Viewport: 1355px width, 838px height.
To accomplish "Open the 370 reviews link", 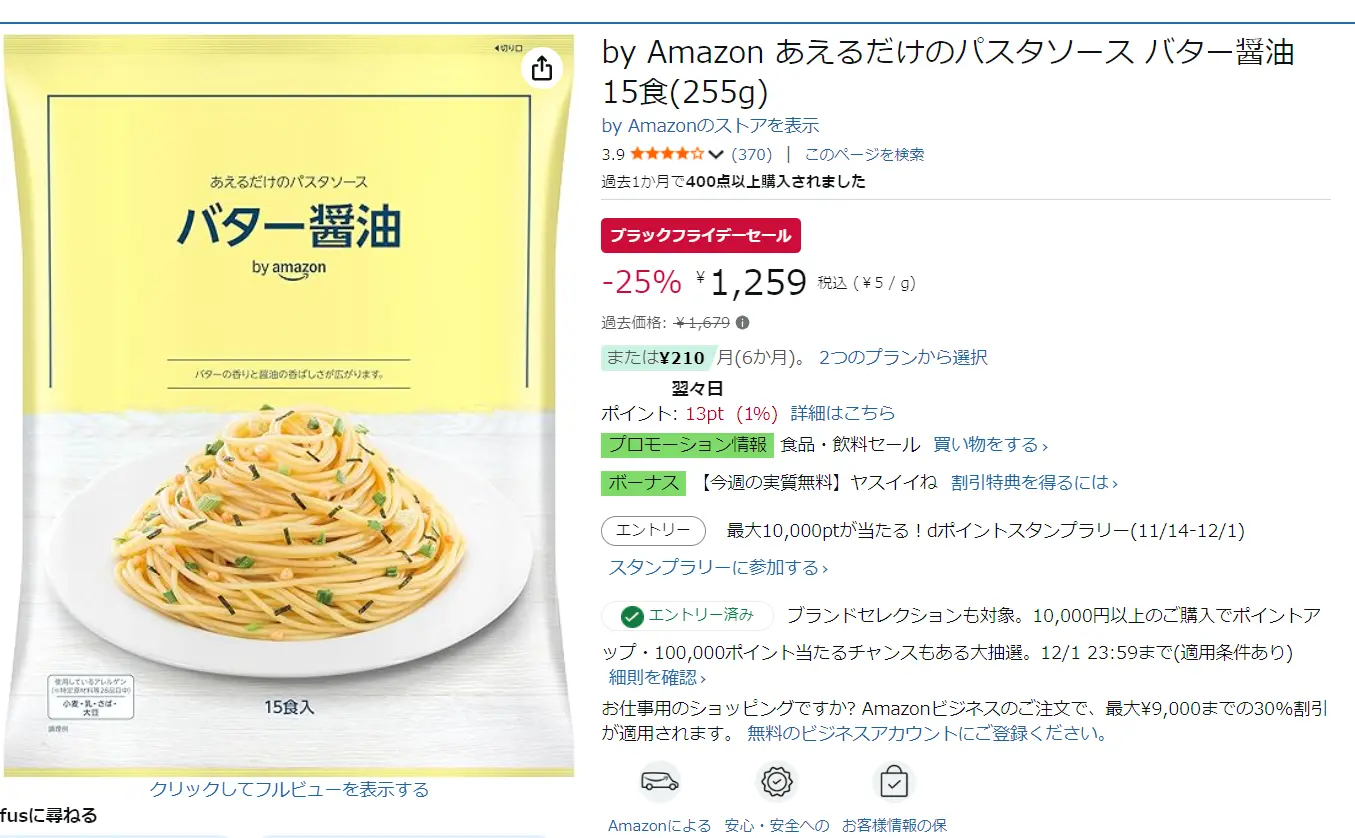I will tap(752, 154).
